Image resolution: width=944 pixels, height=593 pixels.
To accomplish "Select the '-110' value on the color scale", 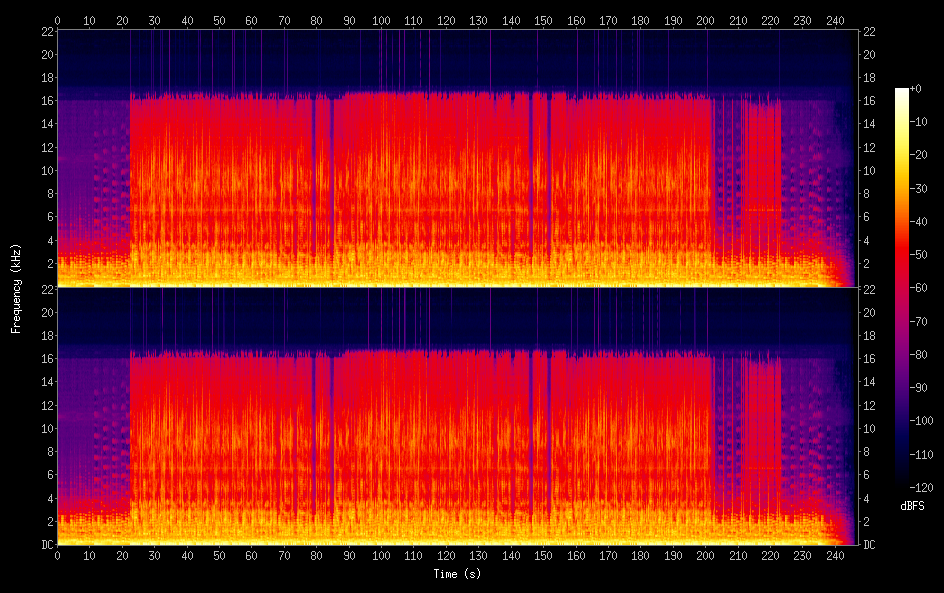I will pos(922,455).
